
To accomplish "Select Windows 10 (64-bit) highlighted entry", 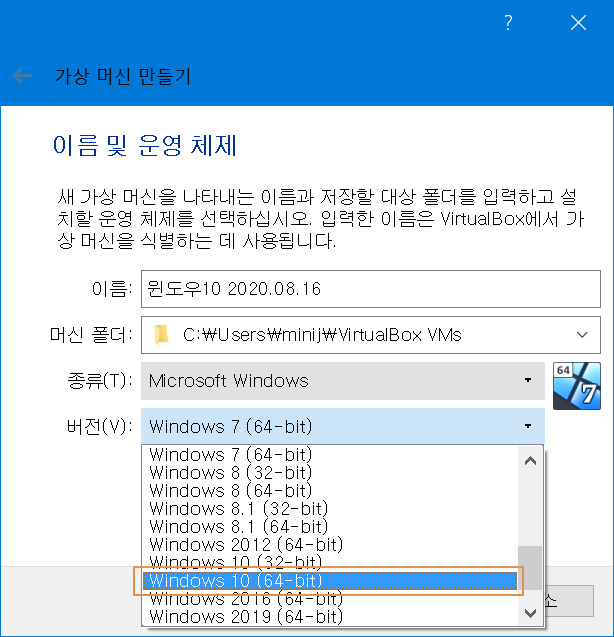I will tap(330, 581).
